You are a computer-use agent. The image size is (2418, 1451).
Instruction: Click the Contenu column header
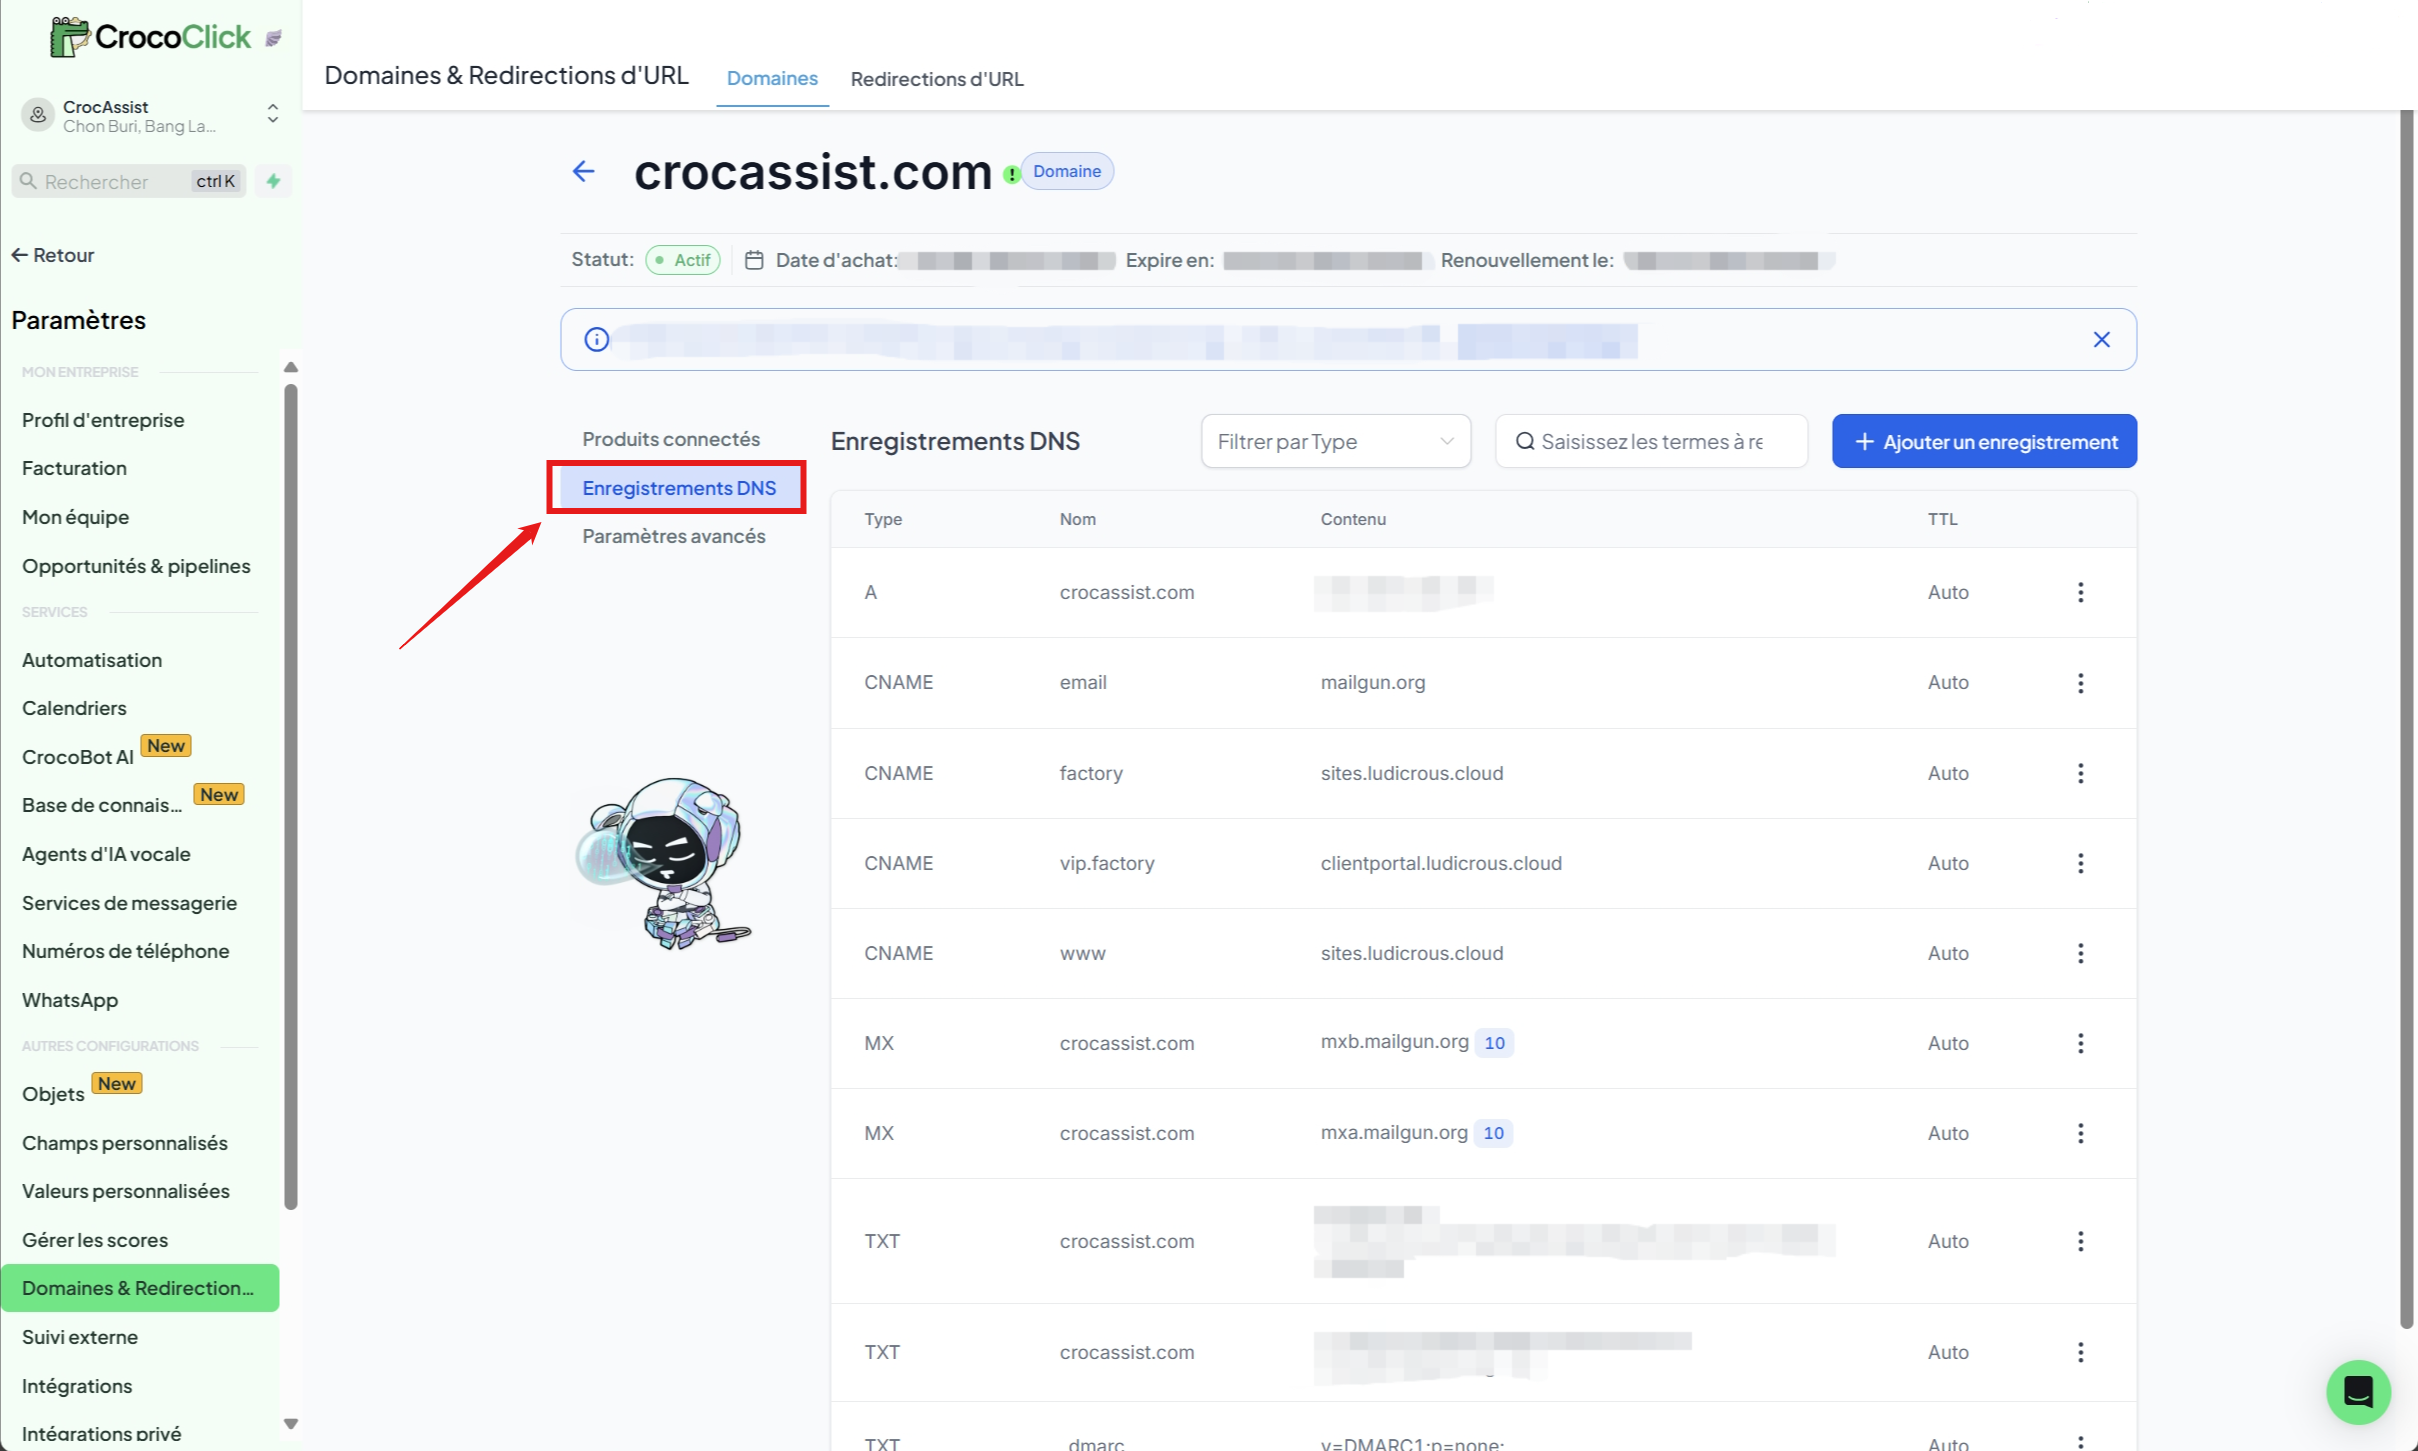[1353, 519]
